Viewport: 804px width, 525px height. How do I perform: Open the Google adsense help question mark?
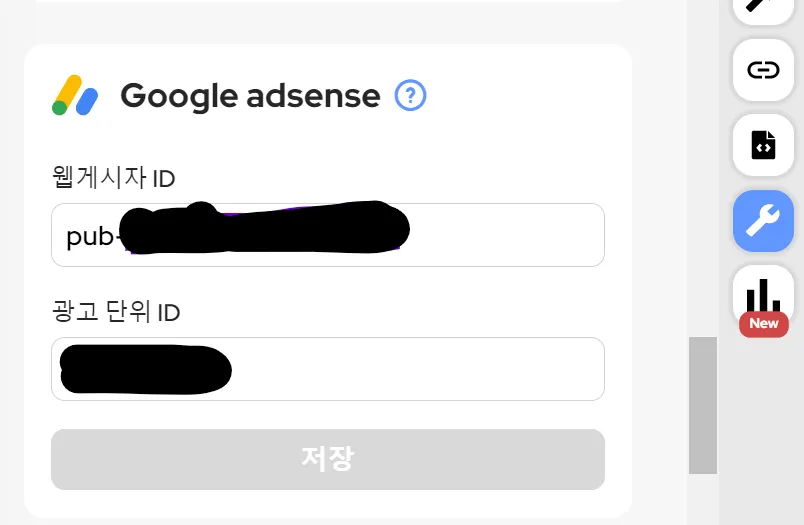click(x=410, y=96)
